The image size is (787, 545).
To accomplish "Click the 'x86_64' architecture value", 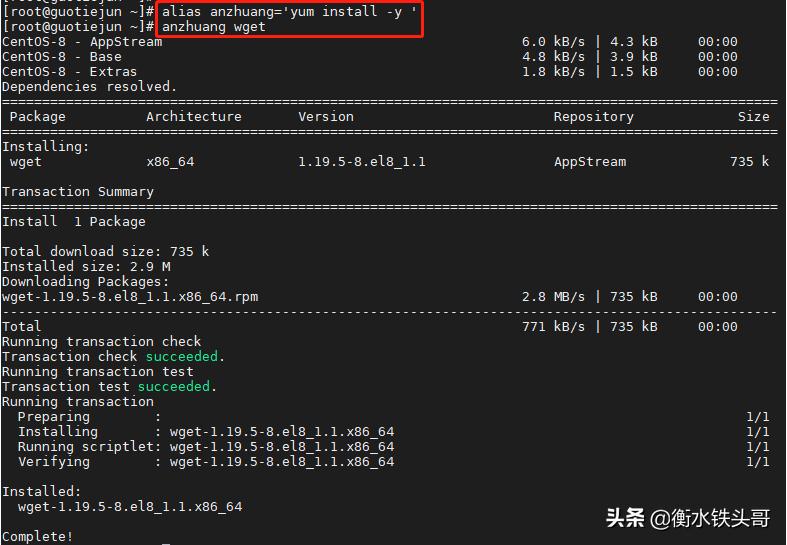I will point(170,162).
